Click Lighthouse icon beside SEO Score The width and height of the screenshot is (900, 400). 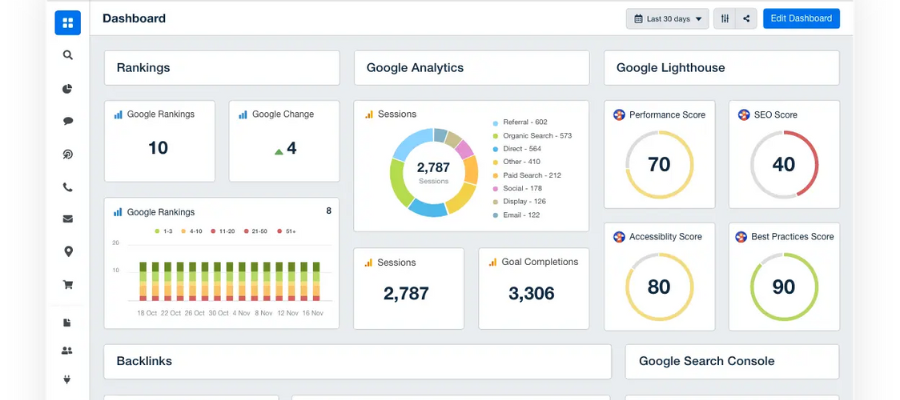coord(744,115)
